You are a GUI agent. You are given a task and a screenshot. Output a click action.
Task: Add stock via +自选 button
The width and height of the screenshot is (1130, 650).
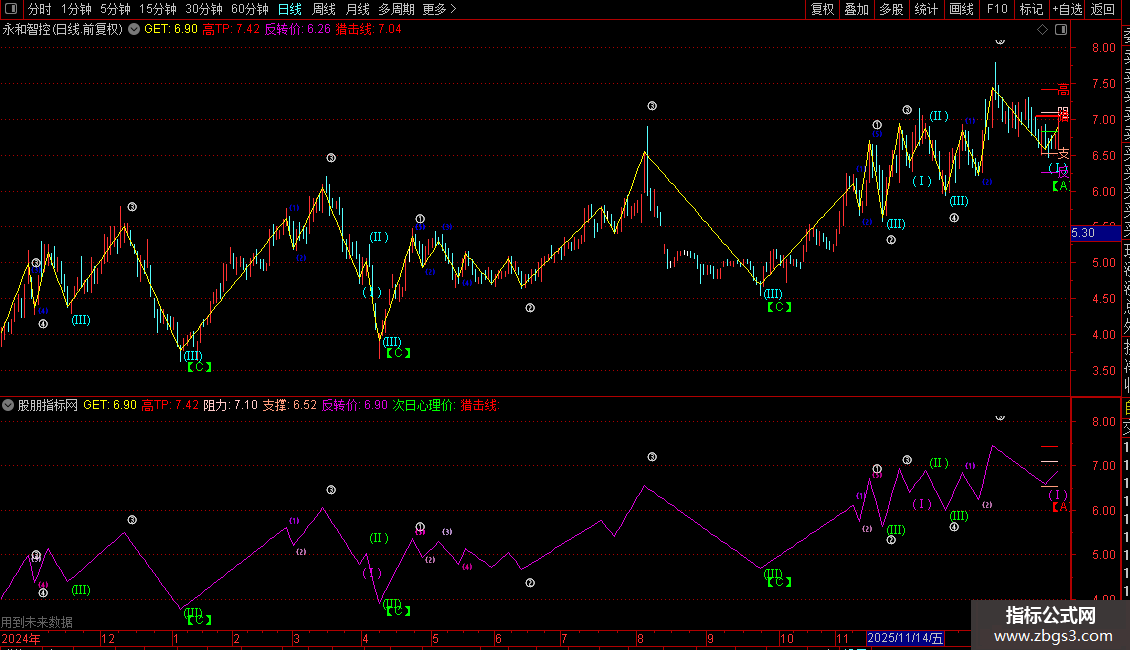(1067, 9)
